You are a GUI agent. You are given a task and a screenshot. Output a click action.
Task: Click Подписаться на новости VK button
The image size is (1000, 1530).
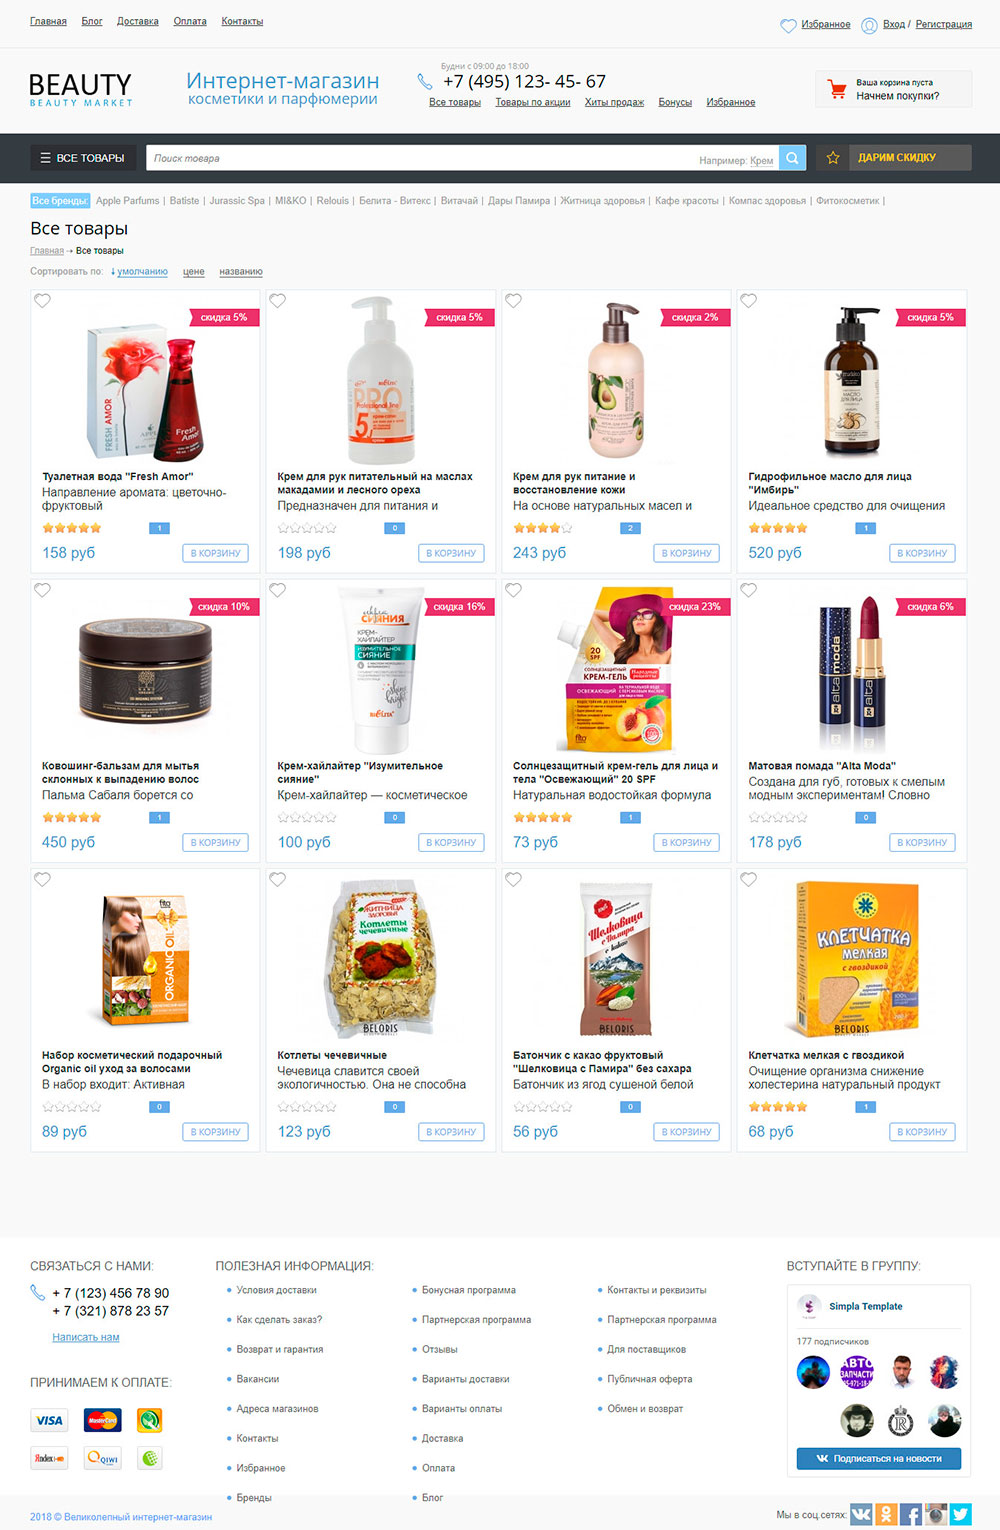pos(879,1459)
